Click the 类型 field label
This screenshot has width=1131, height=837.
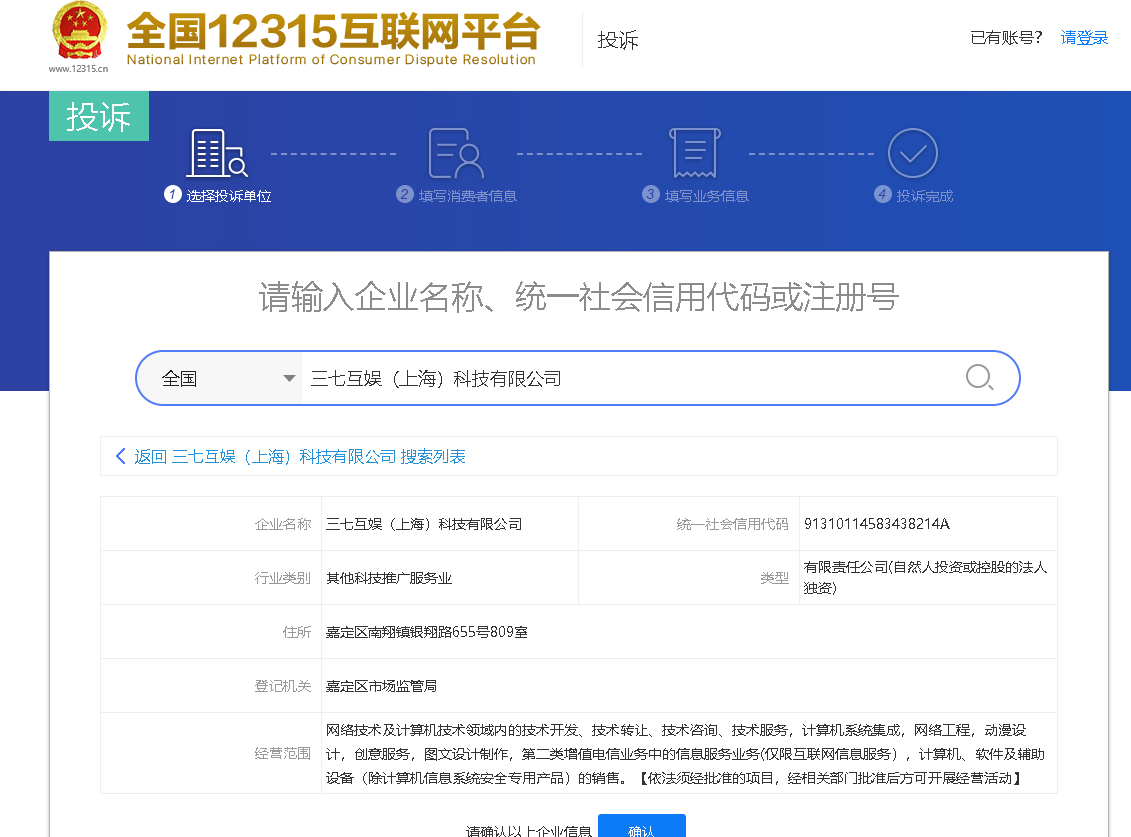click(775, 578)
